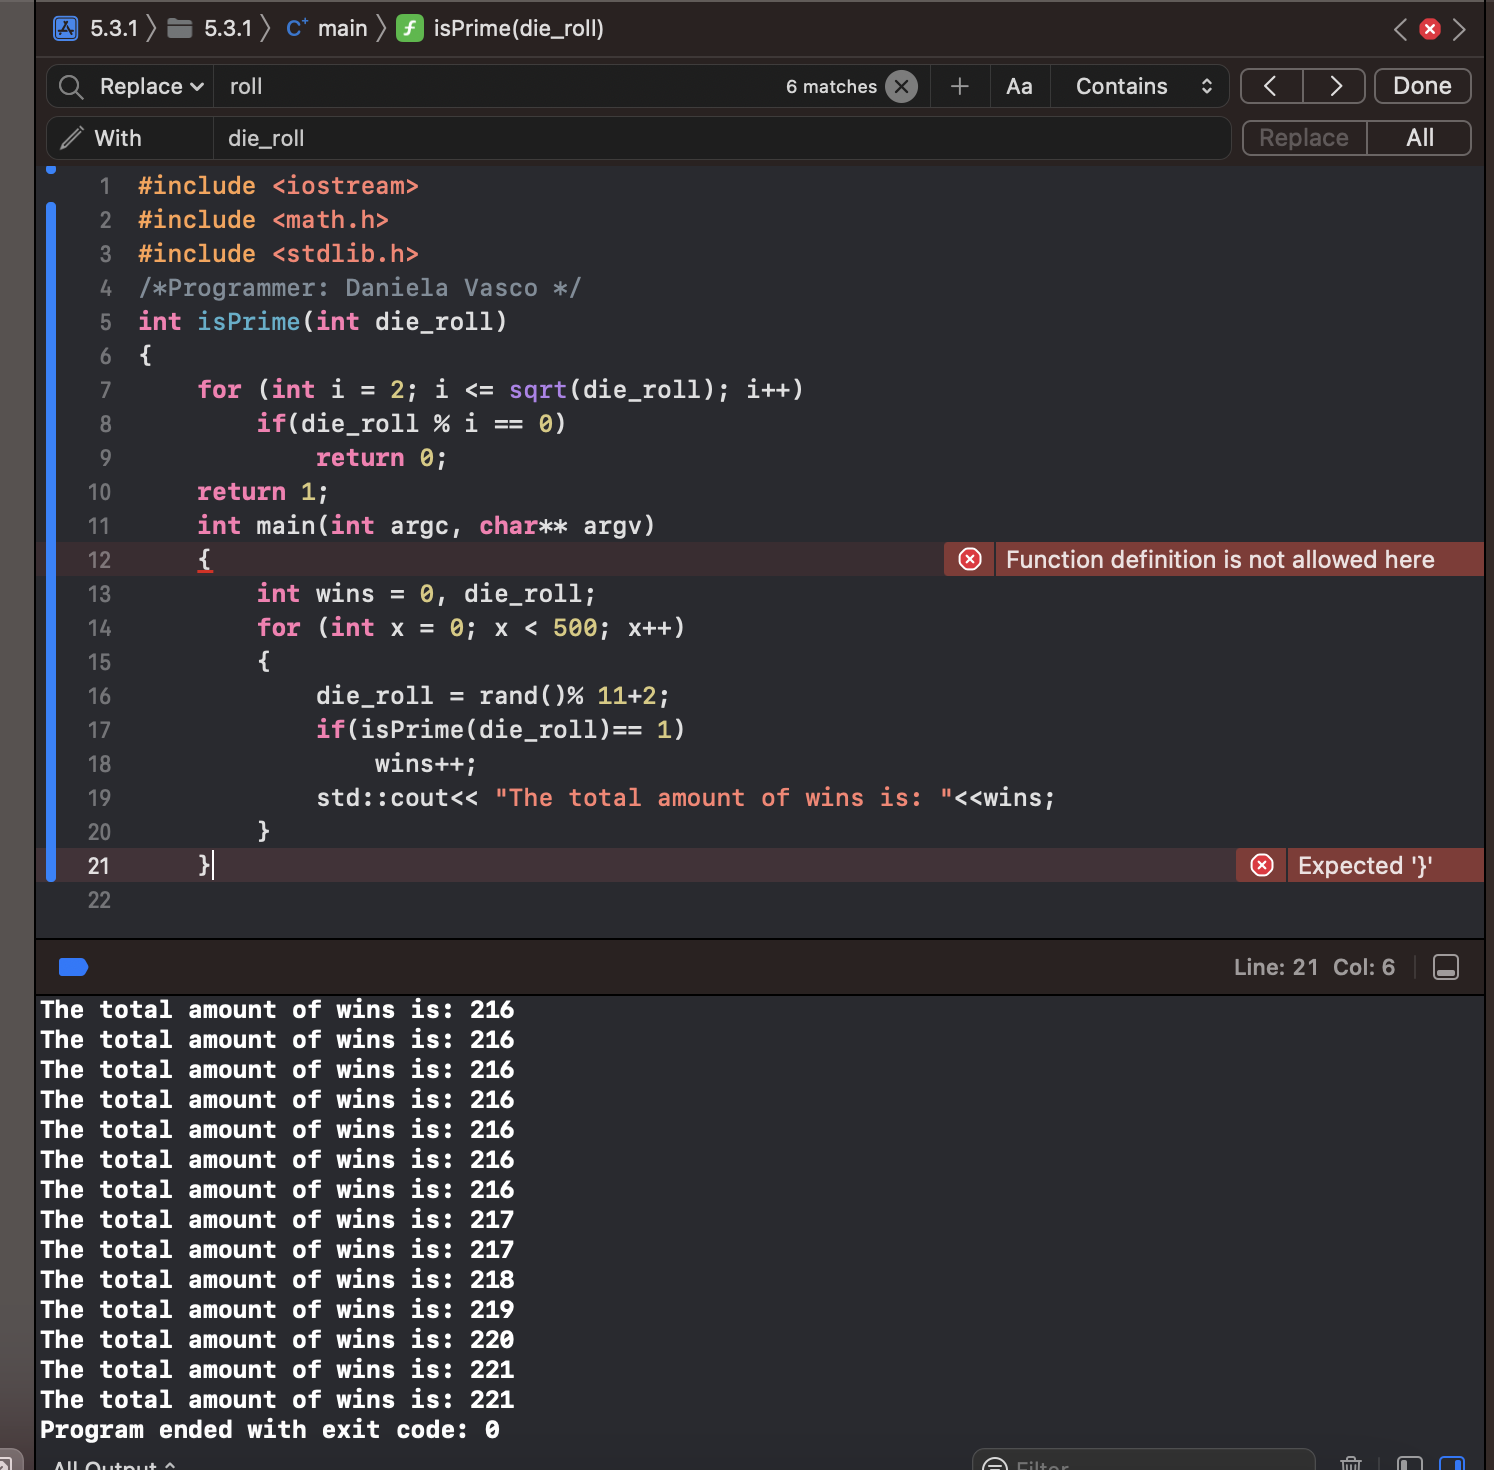Click 'Function definition is not allowed here' message
Viewport: 1494px width, 1470px height.
[1220, 560]
